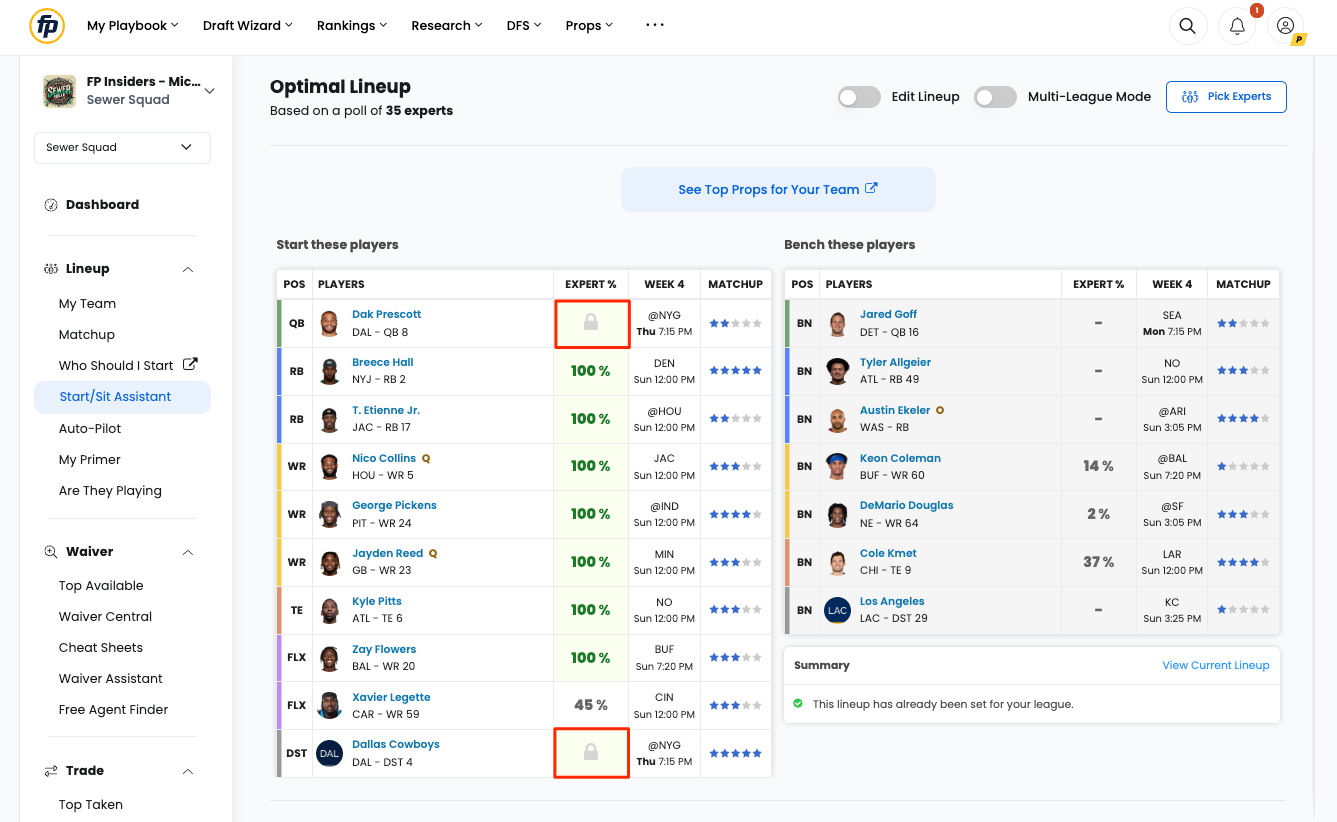Viewport: 1337px width, 822px height.
Task: Click the EXPERT % header in the Start table
Action: click(x=591, y=284)
